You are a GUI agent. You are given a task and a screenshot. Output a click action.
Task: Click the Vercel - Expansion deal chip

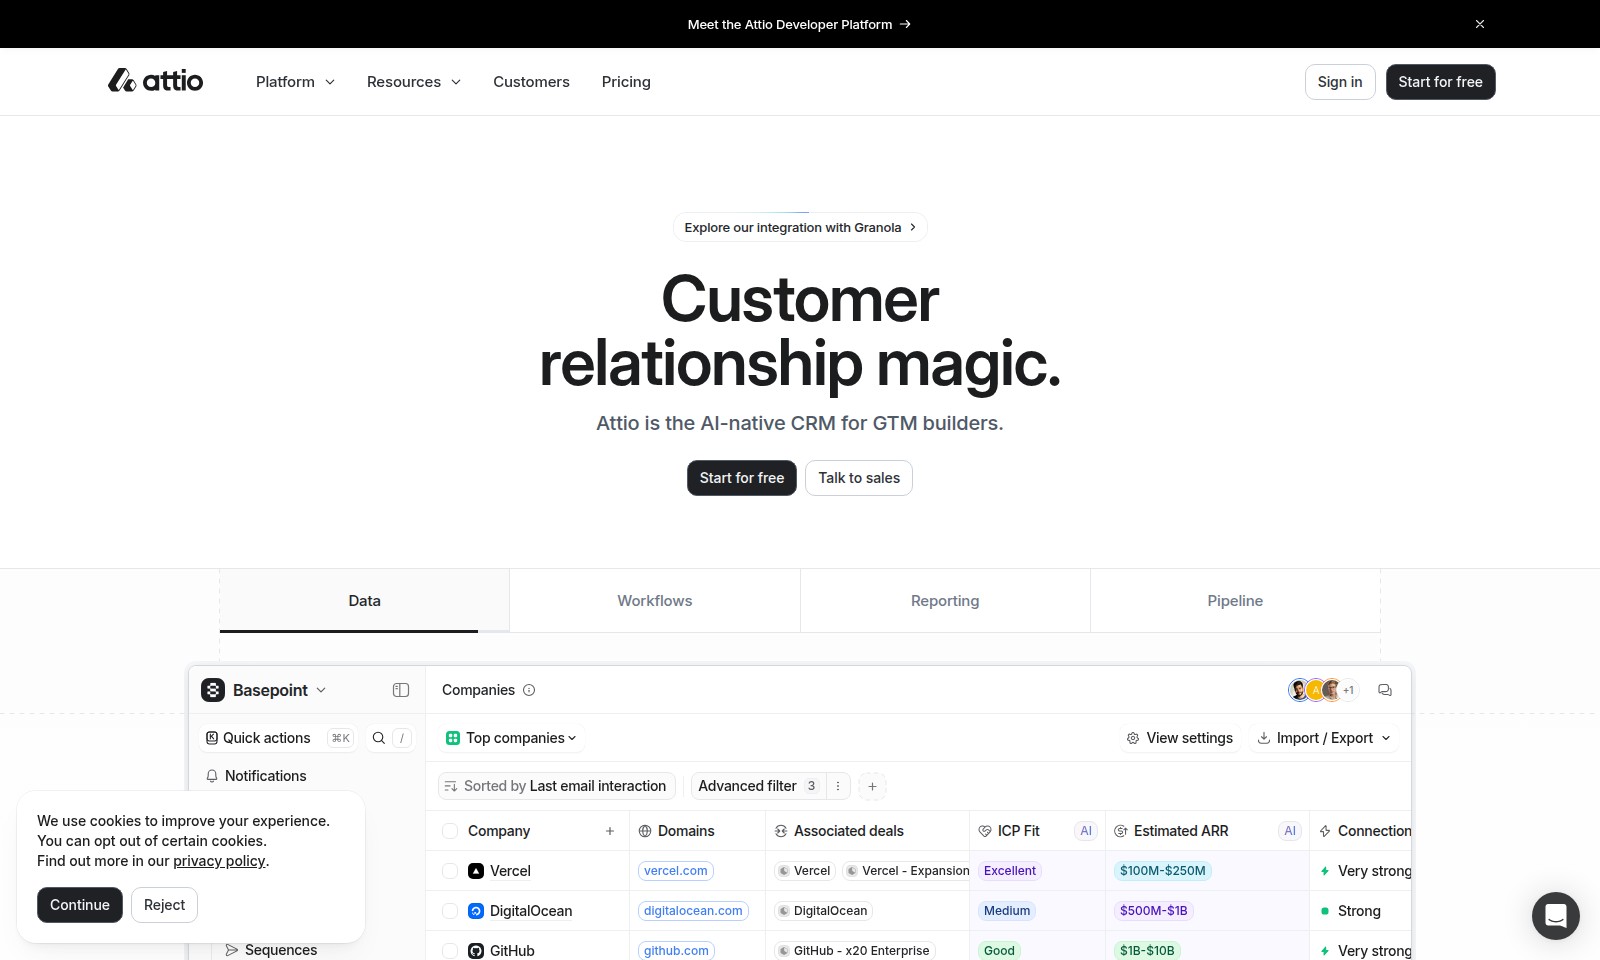pyautogui.click(x=907, y=871)
